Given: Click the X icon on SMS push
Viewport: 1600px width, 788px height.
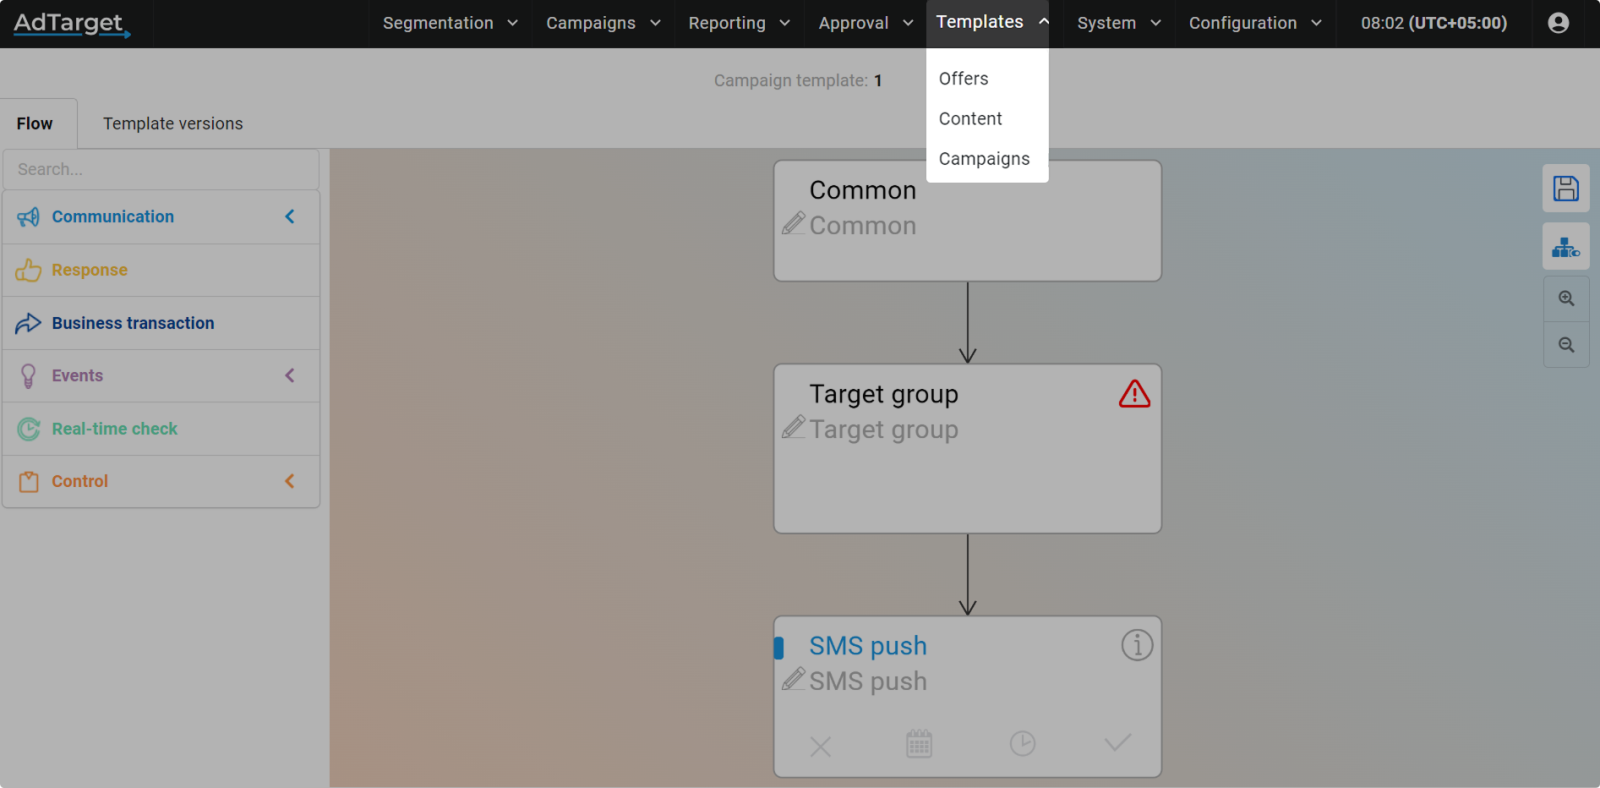Looking at the screenshot, I should point(820,746).
